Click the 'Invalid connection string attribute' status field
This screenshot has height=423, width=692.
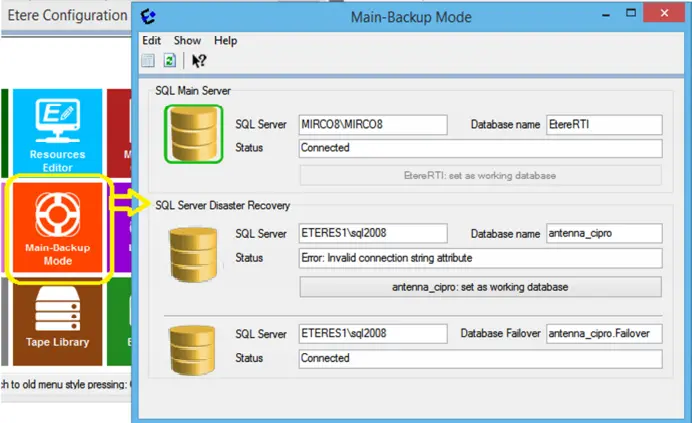click(x=480, y=258)
